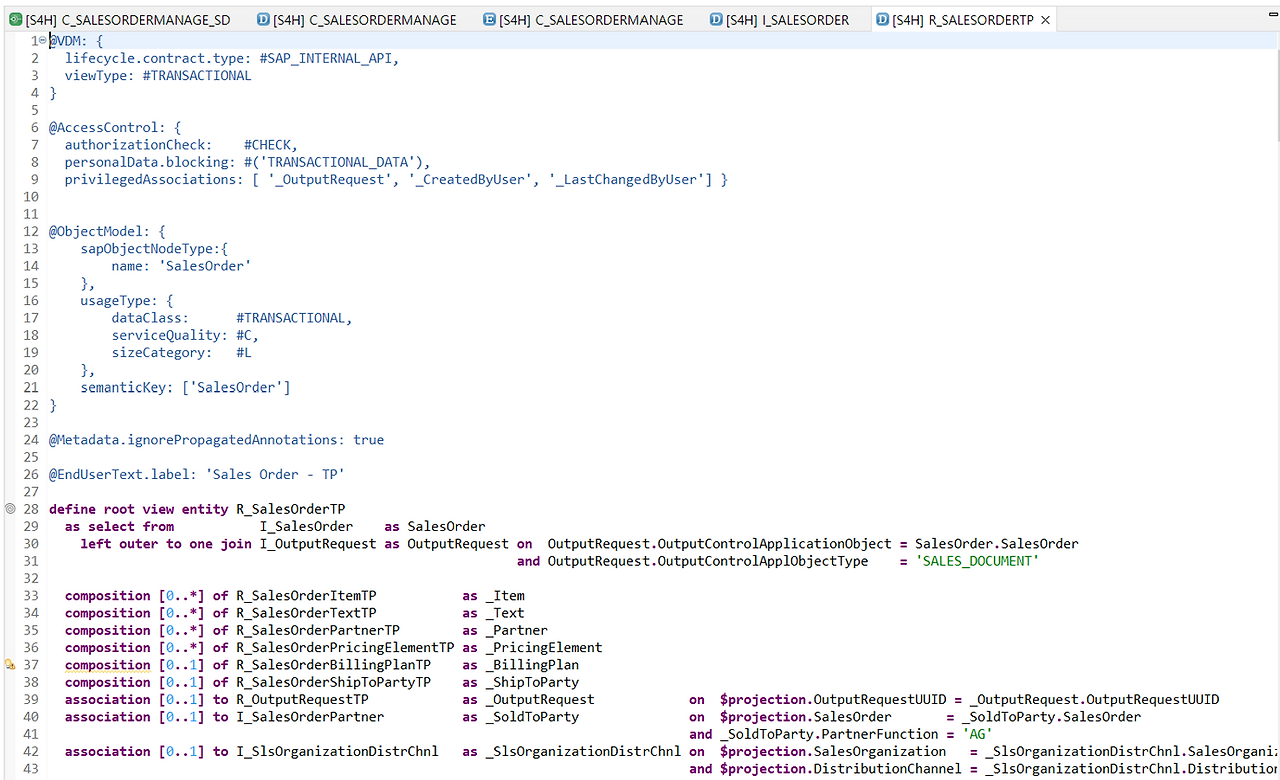Click R_SalesOrderPartnerTP in the composition list
The width and height of the screenshot is (1280, 780).
[318, 631]
